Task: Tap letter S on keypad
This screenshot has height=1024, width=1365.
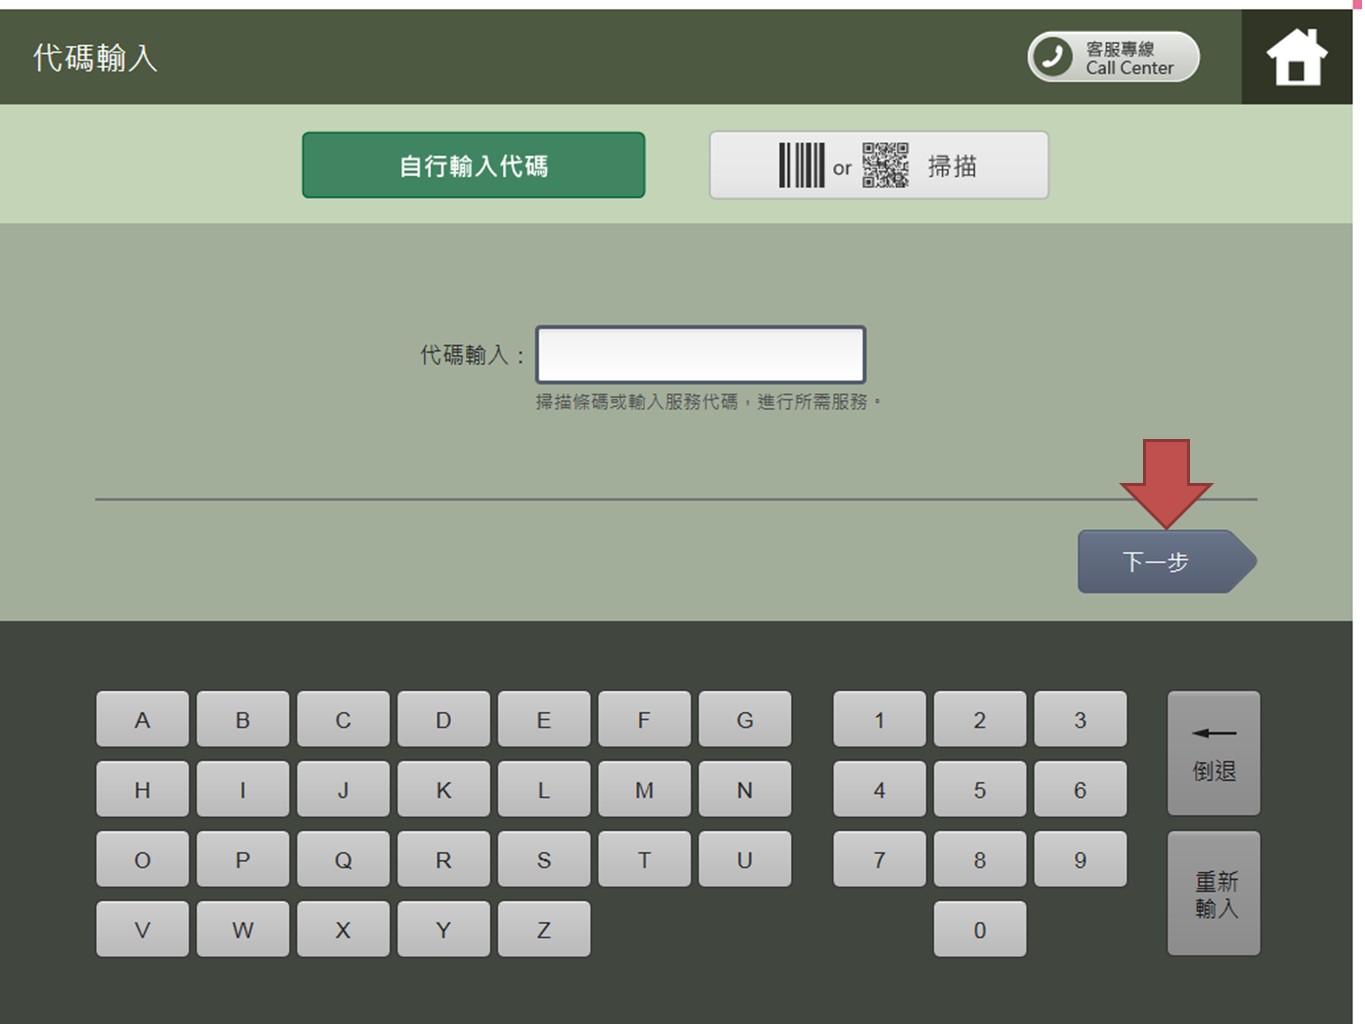Action: tap(544, 859)
